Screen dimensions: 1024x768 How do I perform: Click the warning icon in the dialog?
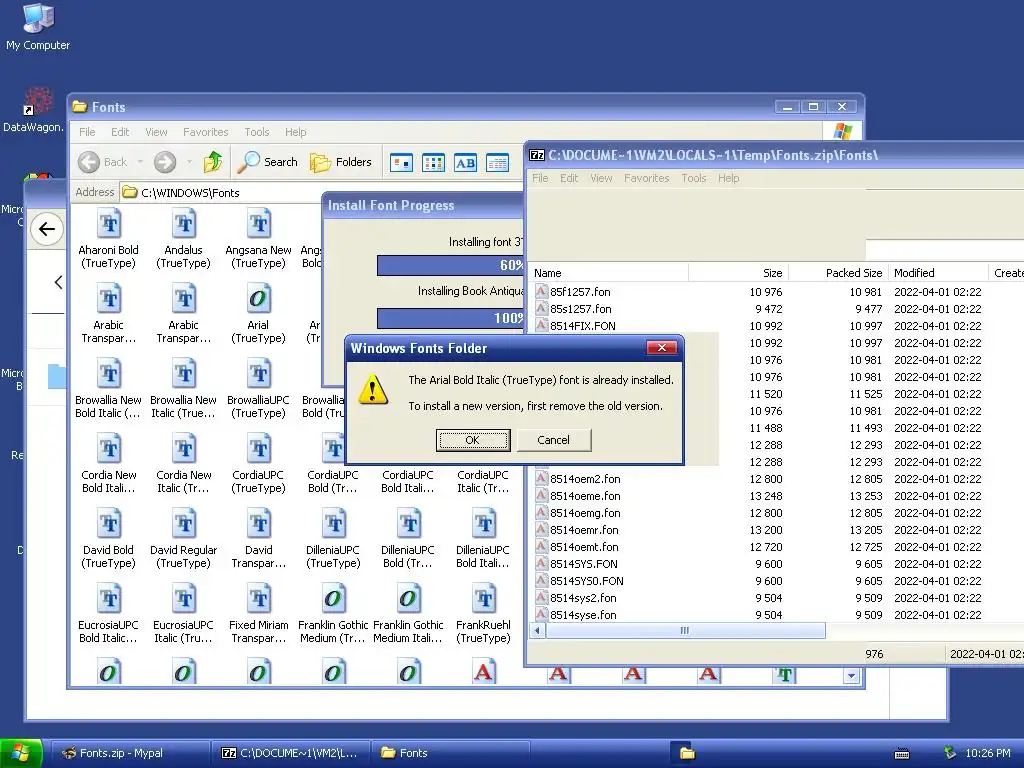tap(373, 390)
